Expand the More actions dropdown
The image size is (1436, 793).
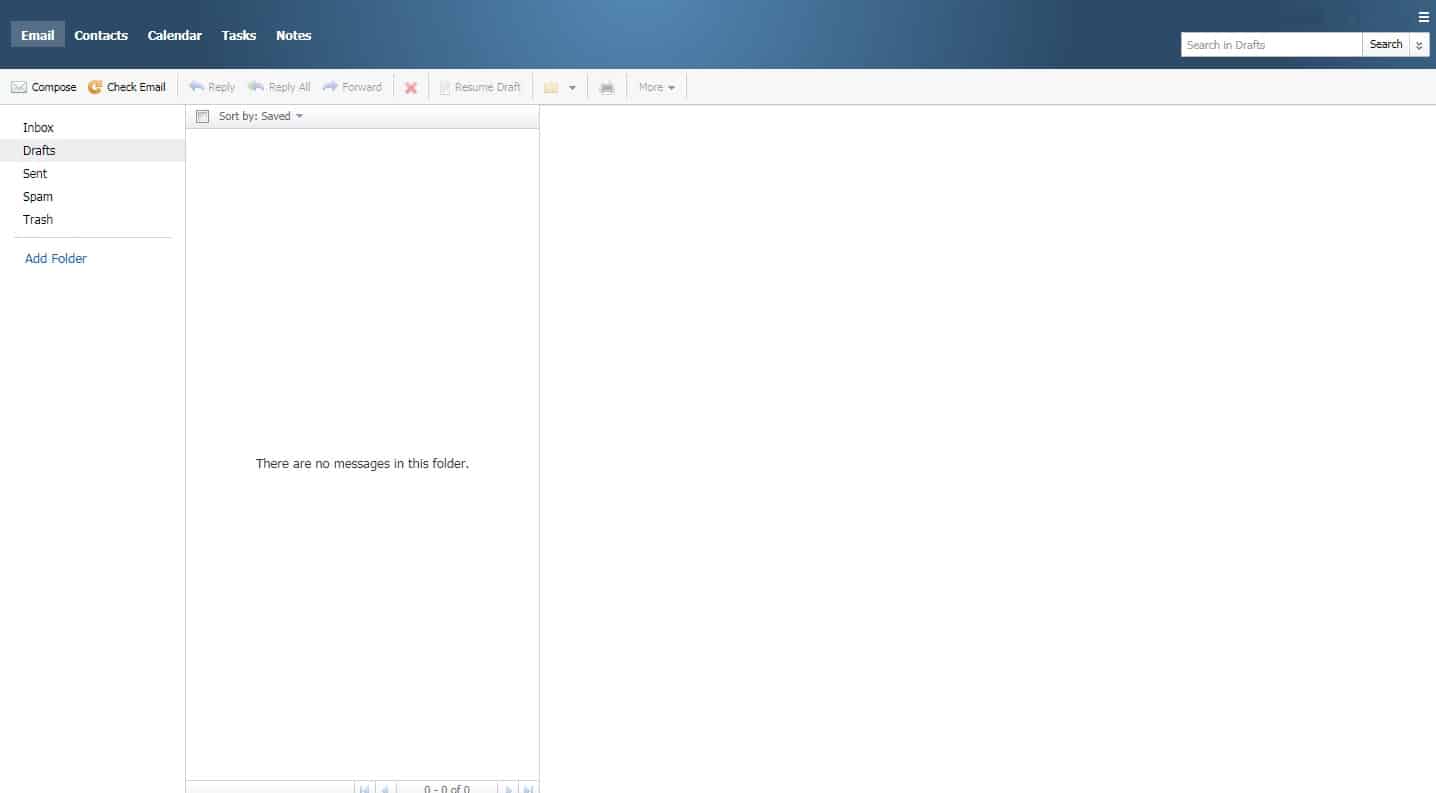(x=656, y=87)
